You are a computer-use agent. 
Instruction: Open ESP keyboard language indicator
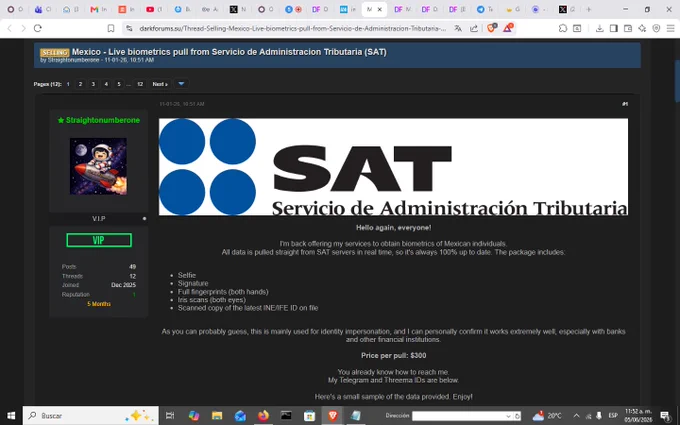(x=613, y=415)
